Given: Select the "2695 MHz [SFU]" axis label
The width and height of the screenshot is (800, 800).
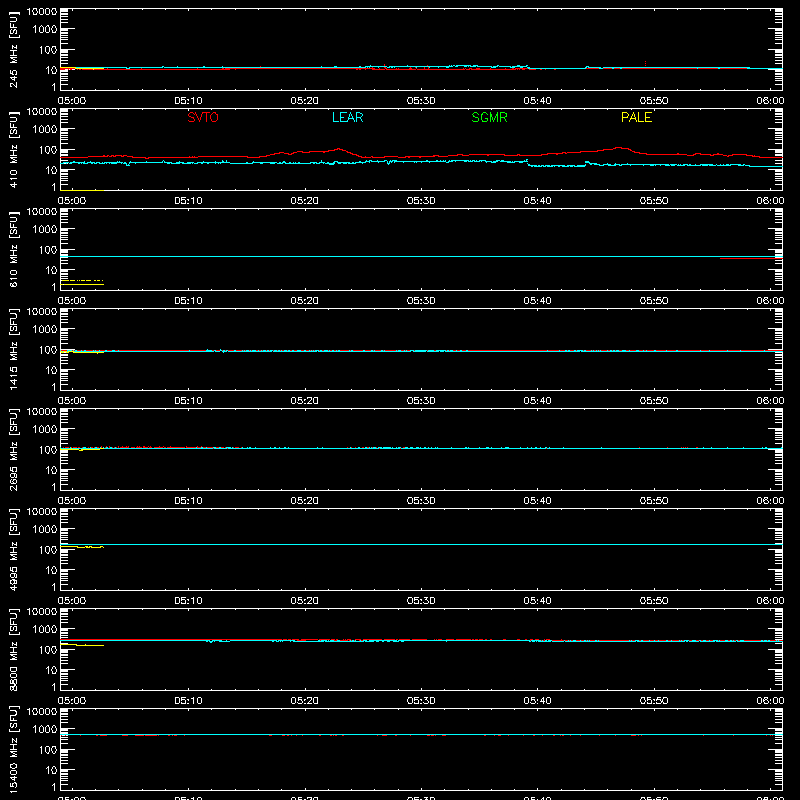Looking at the screenshot, I should pos(13,449).
